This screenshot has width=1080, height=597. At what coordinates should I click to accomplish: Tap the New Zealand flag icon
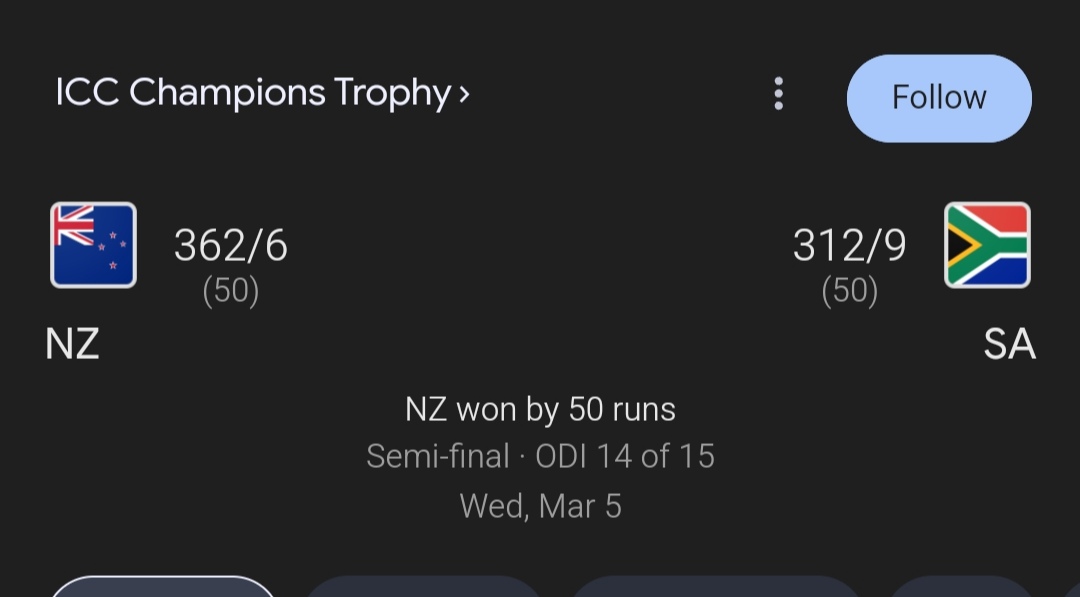(94, 245)
